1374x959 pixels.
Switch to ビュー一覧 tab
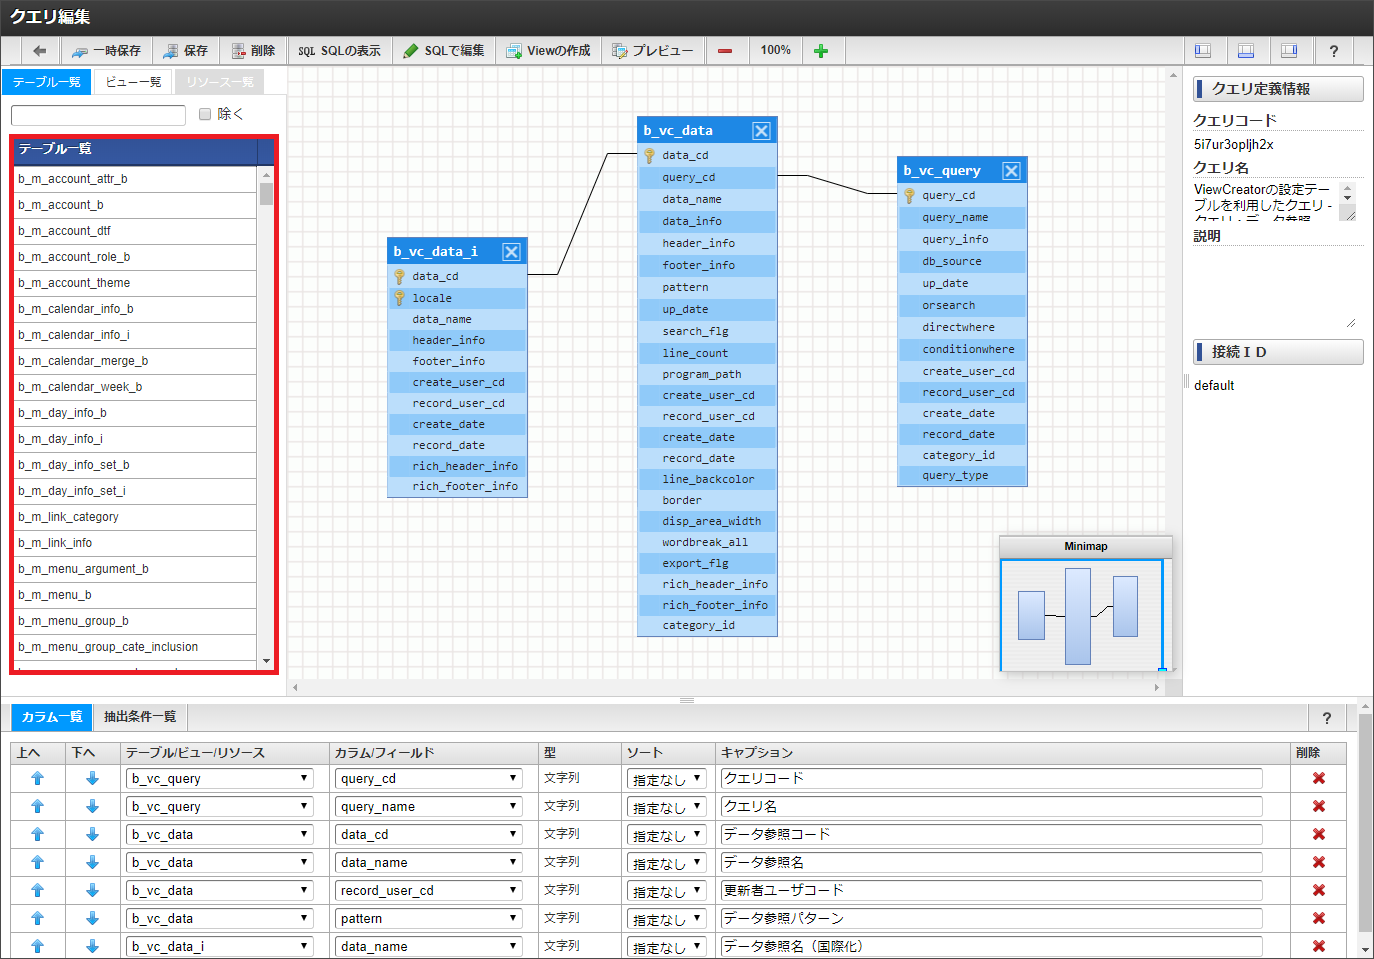(133, 82)
